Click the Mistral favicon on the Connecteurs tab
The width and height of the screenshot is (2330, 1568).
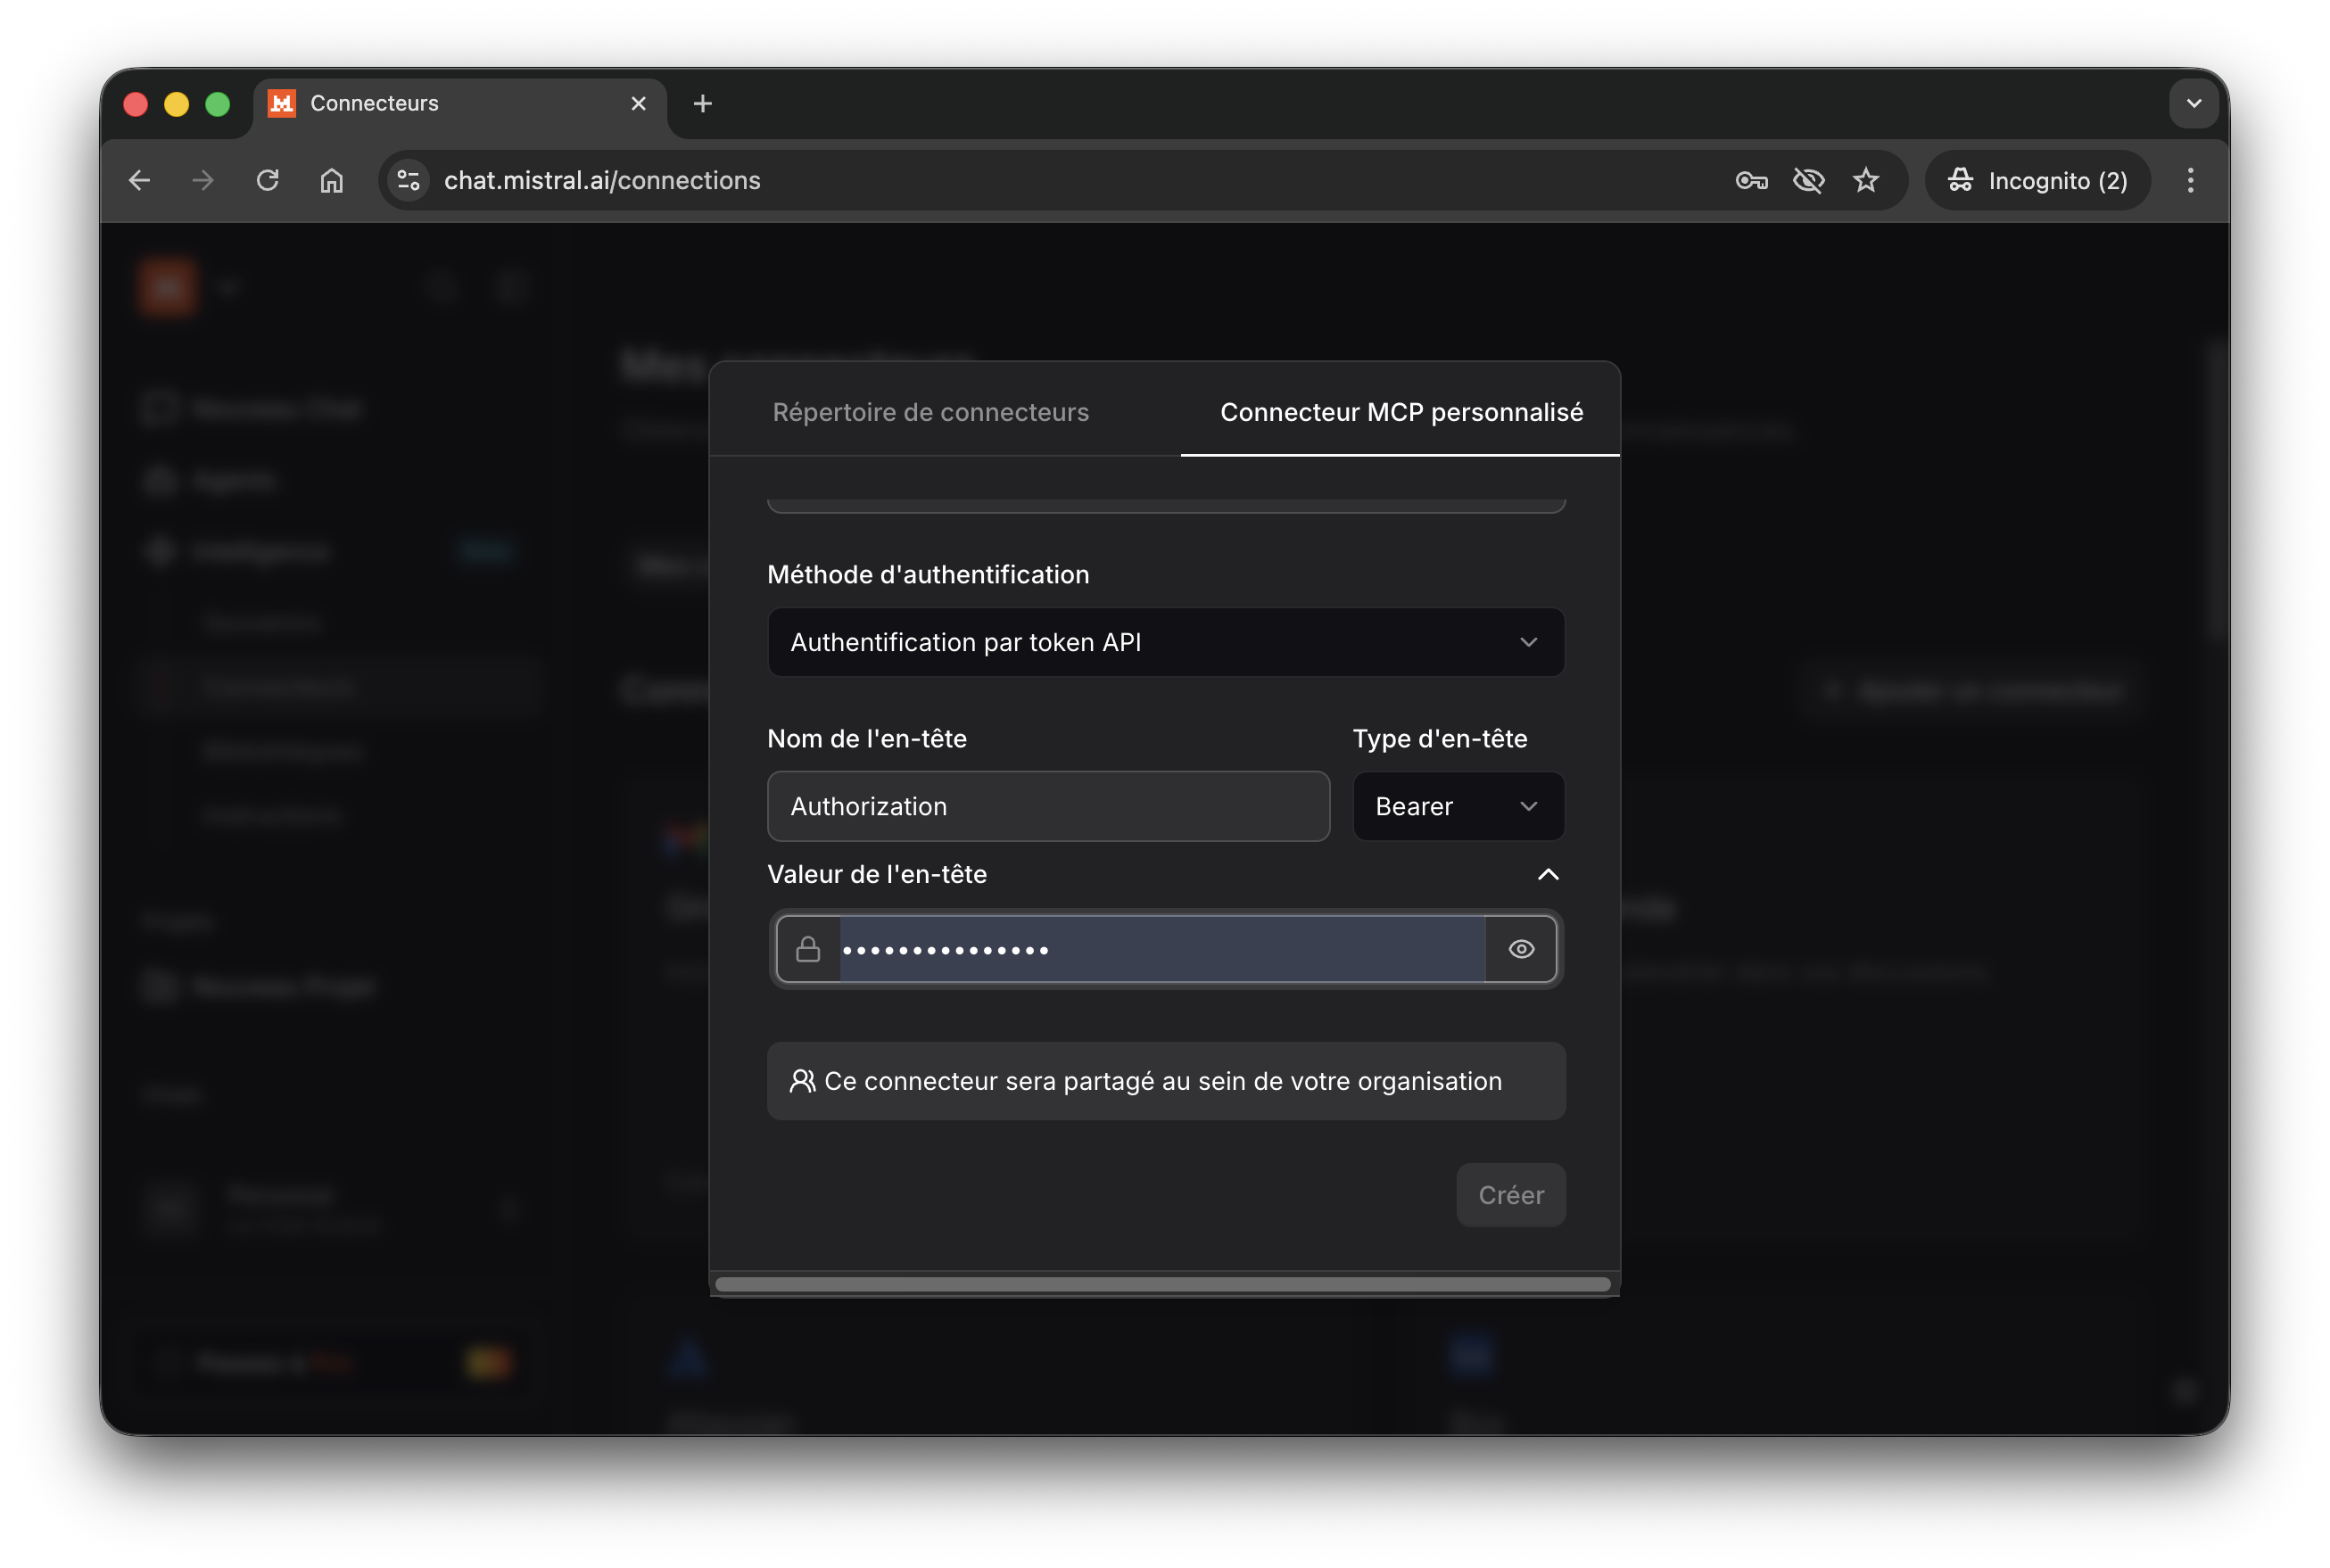(x=281, y=103)
